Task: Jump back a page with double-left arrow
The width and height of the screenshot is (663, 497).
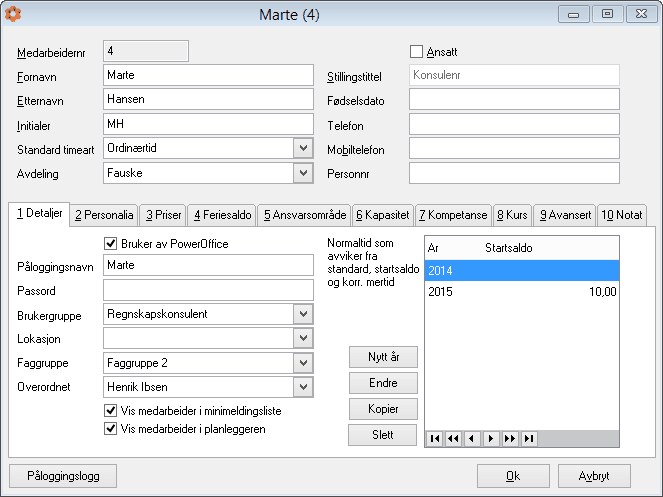Action: tap(453, 439)
